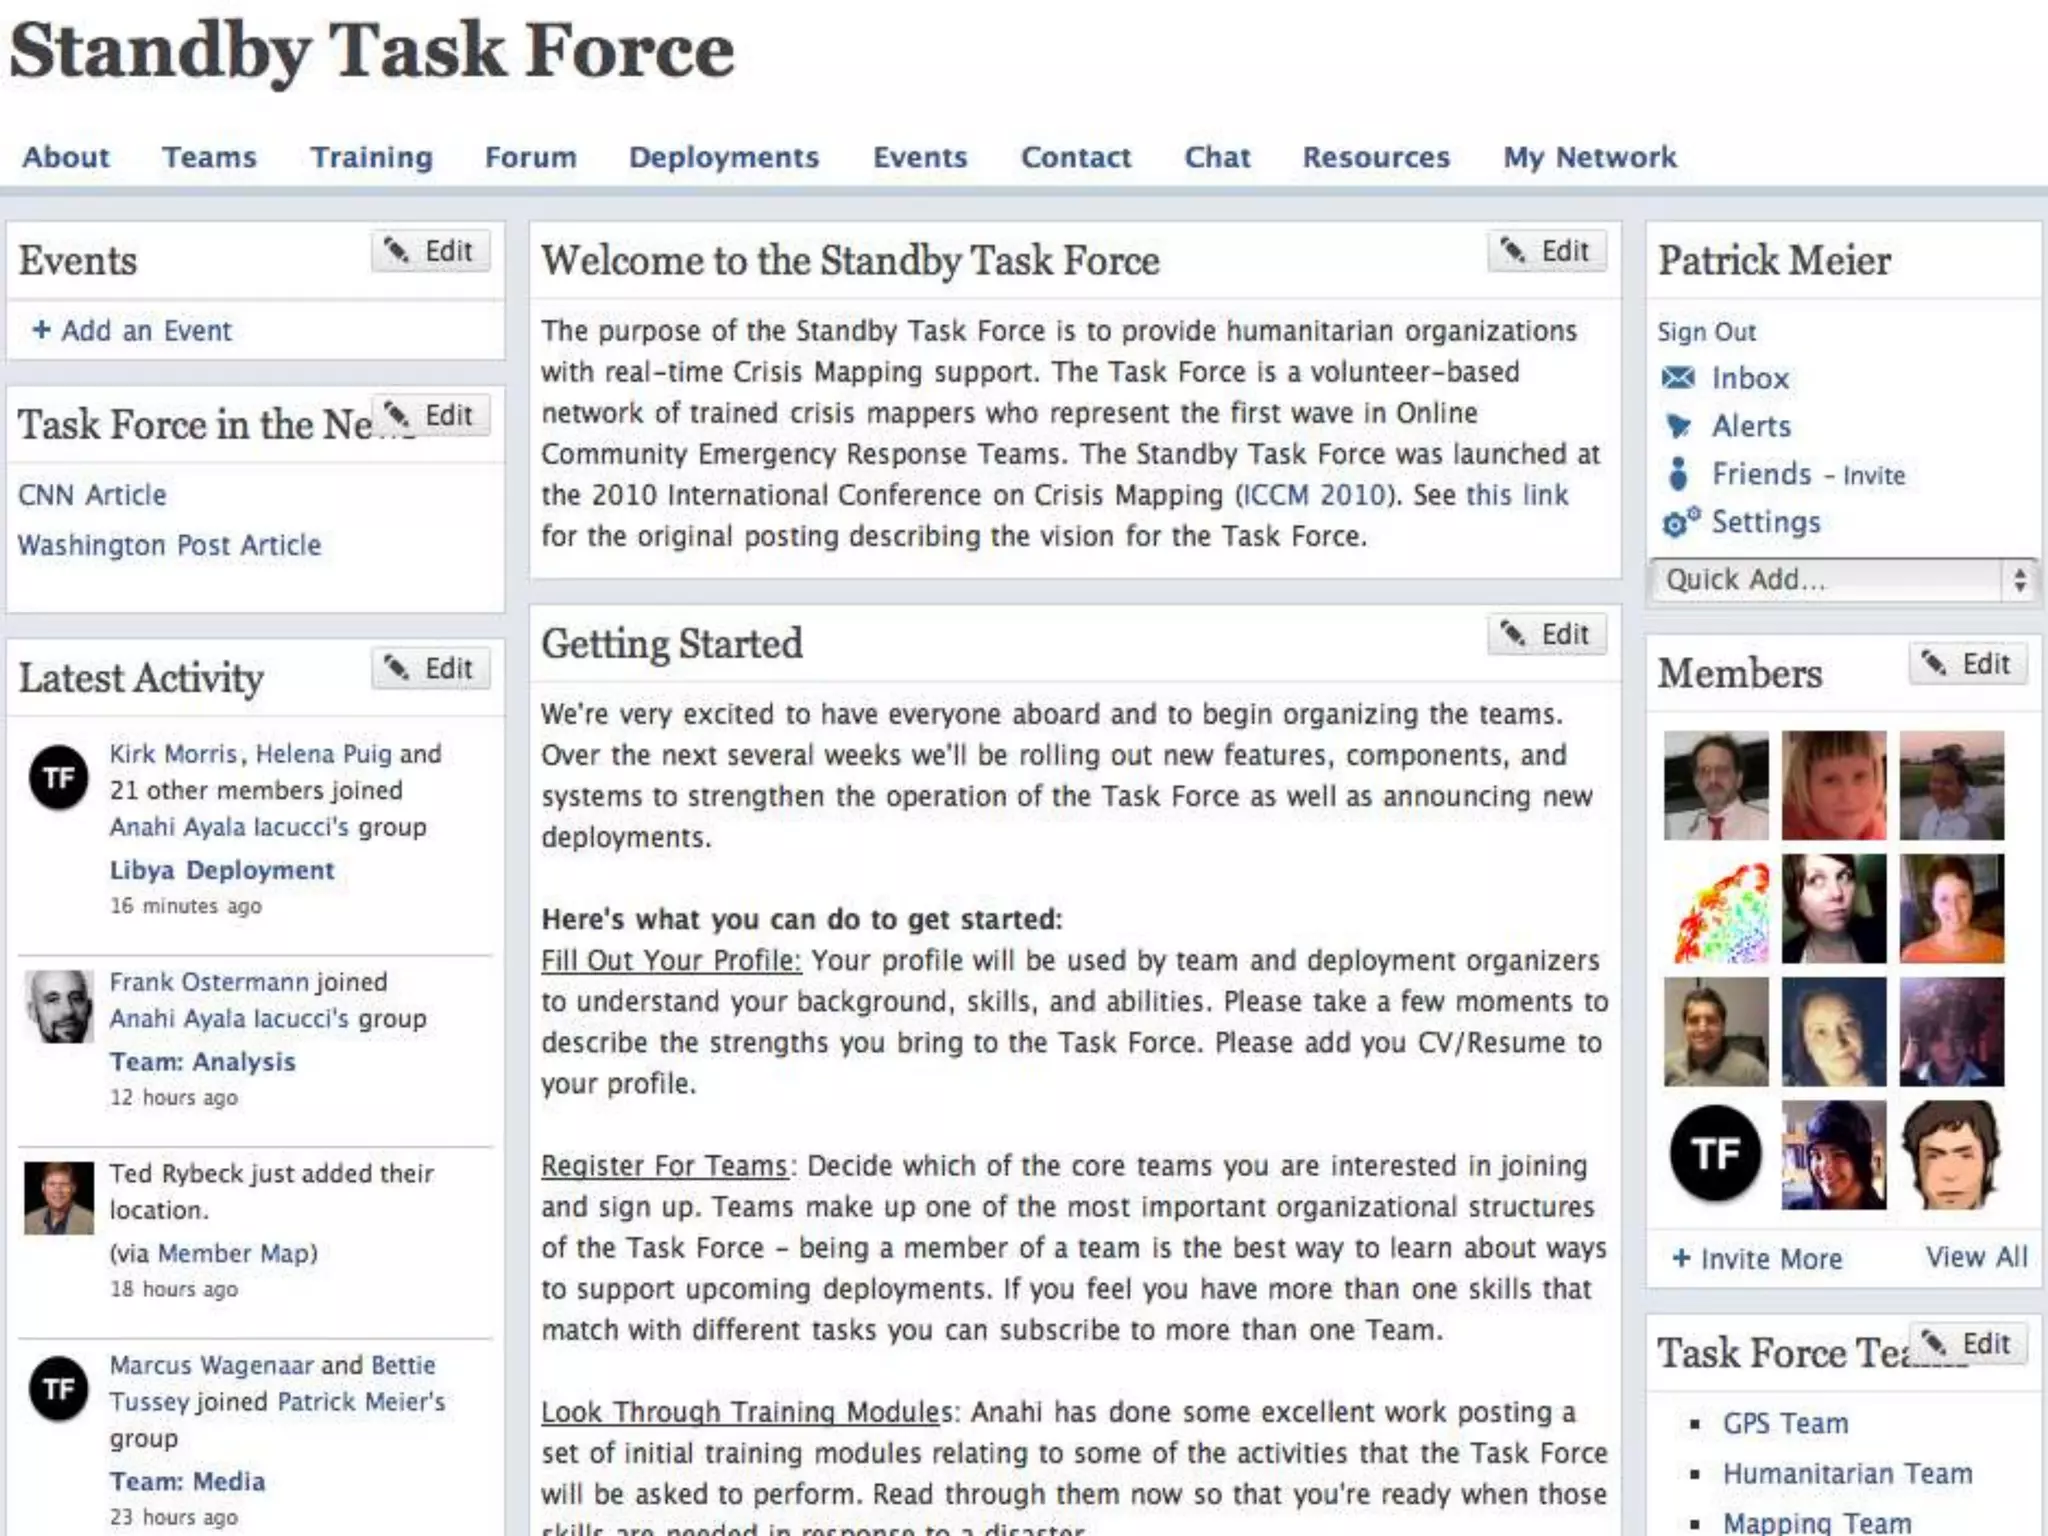Select the rainbow map member thumbnail
Viewport: 2048px width, 1536px height.
pos(1716,909)
